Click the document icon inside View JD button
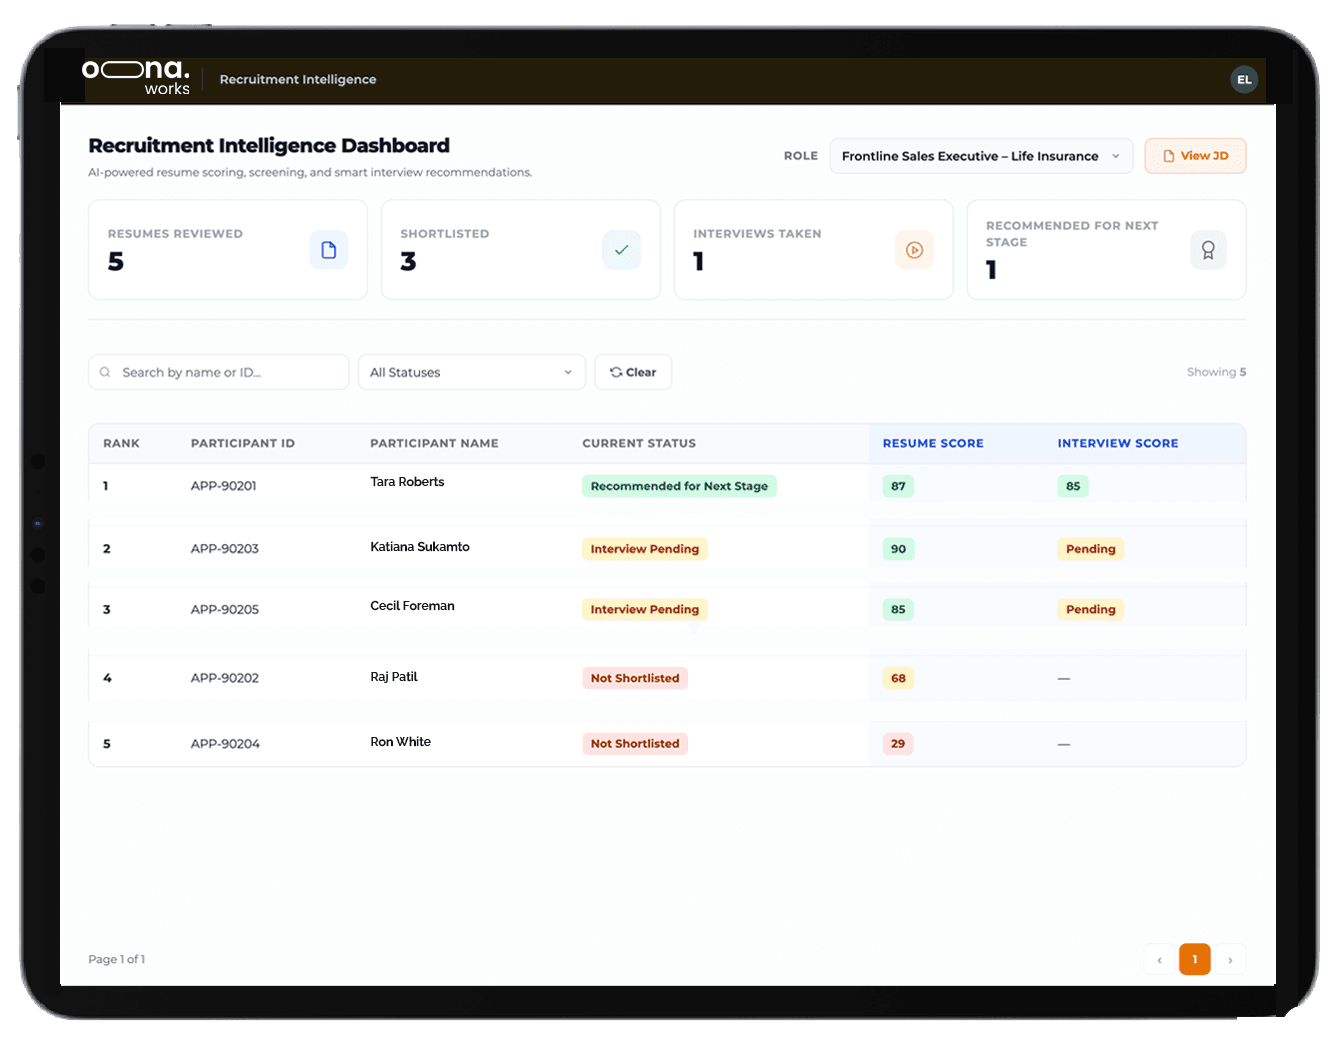Image resolution: width=1340 pixels, height=1038 pixels. click(1169, 155)
